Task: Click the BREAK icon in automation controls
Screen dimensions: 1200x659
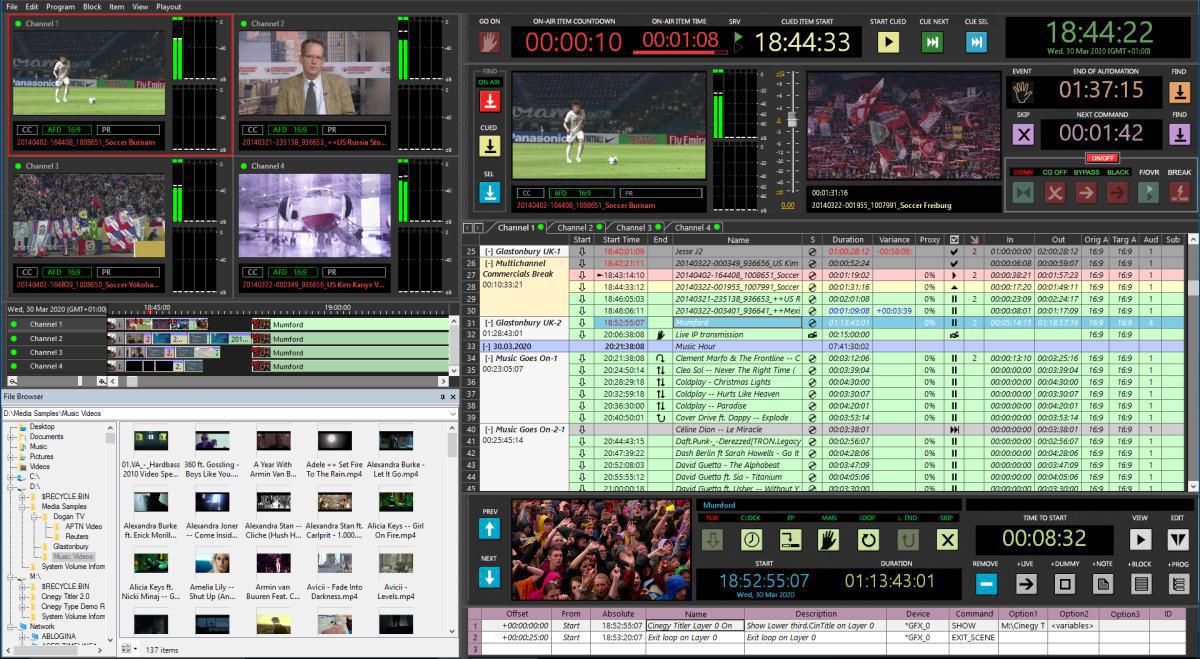Action: click(1180, 192)
